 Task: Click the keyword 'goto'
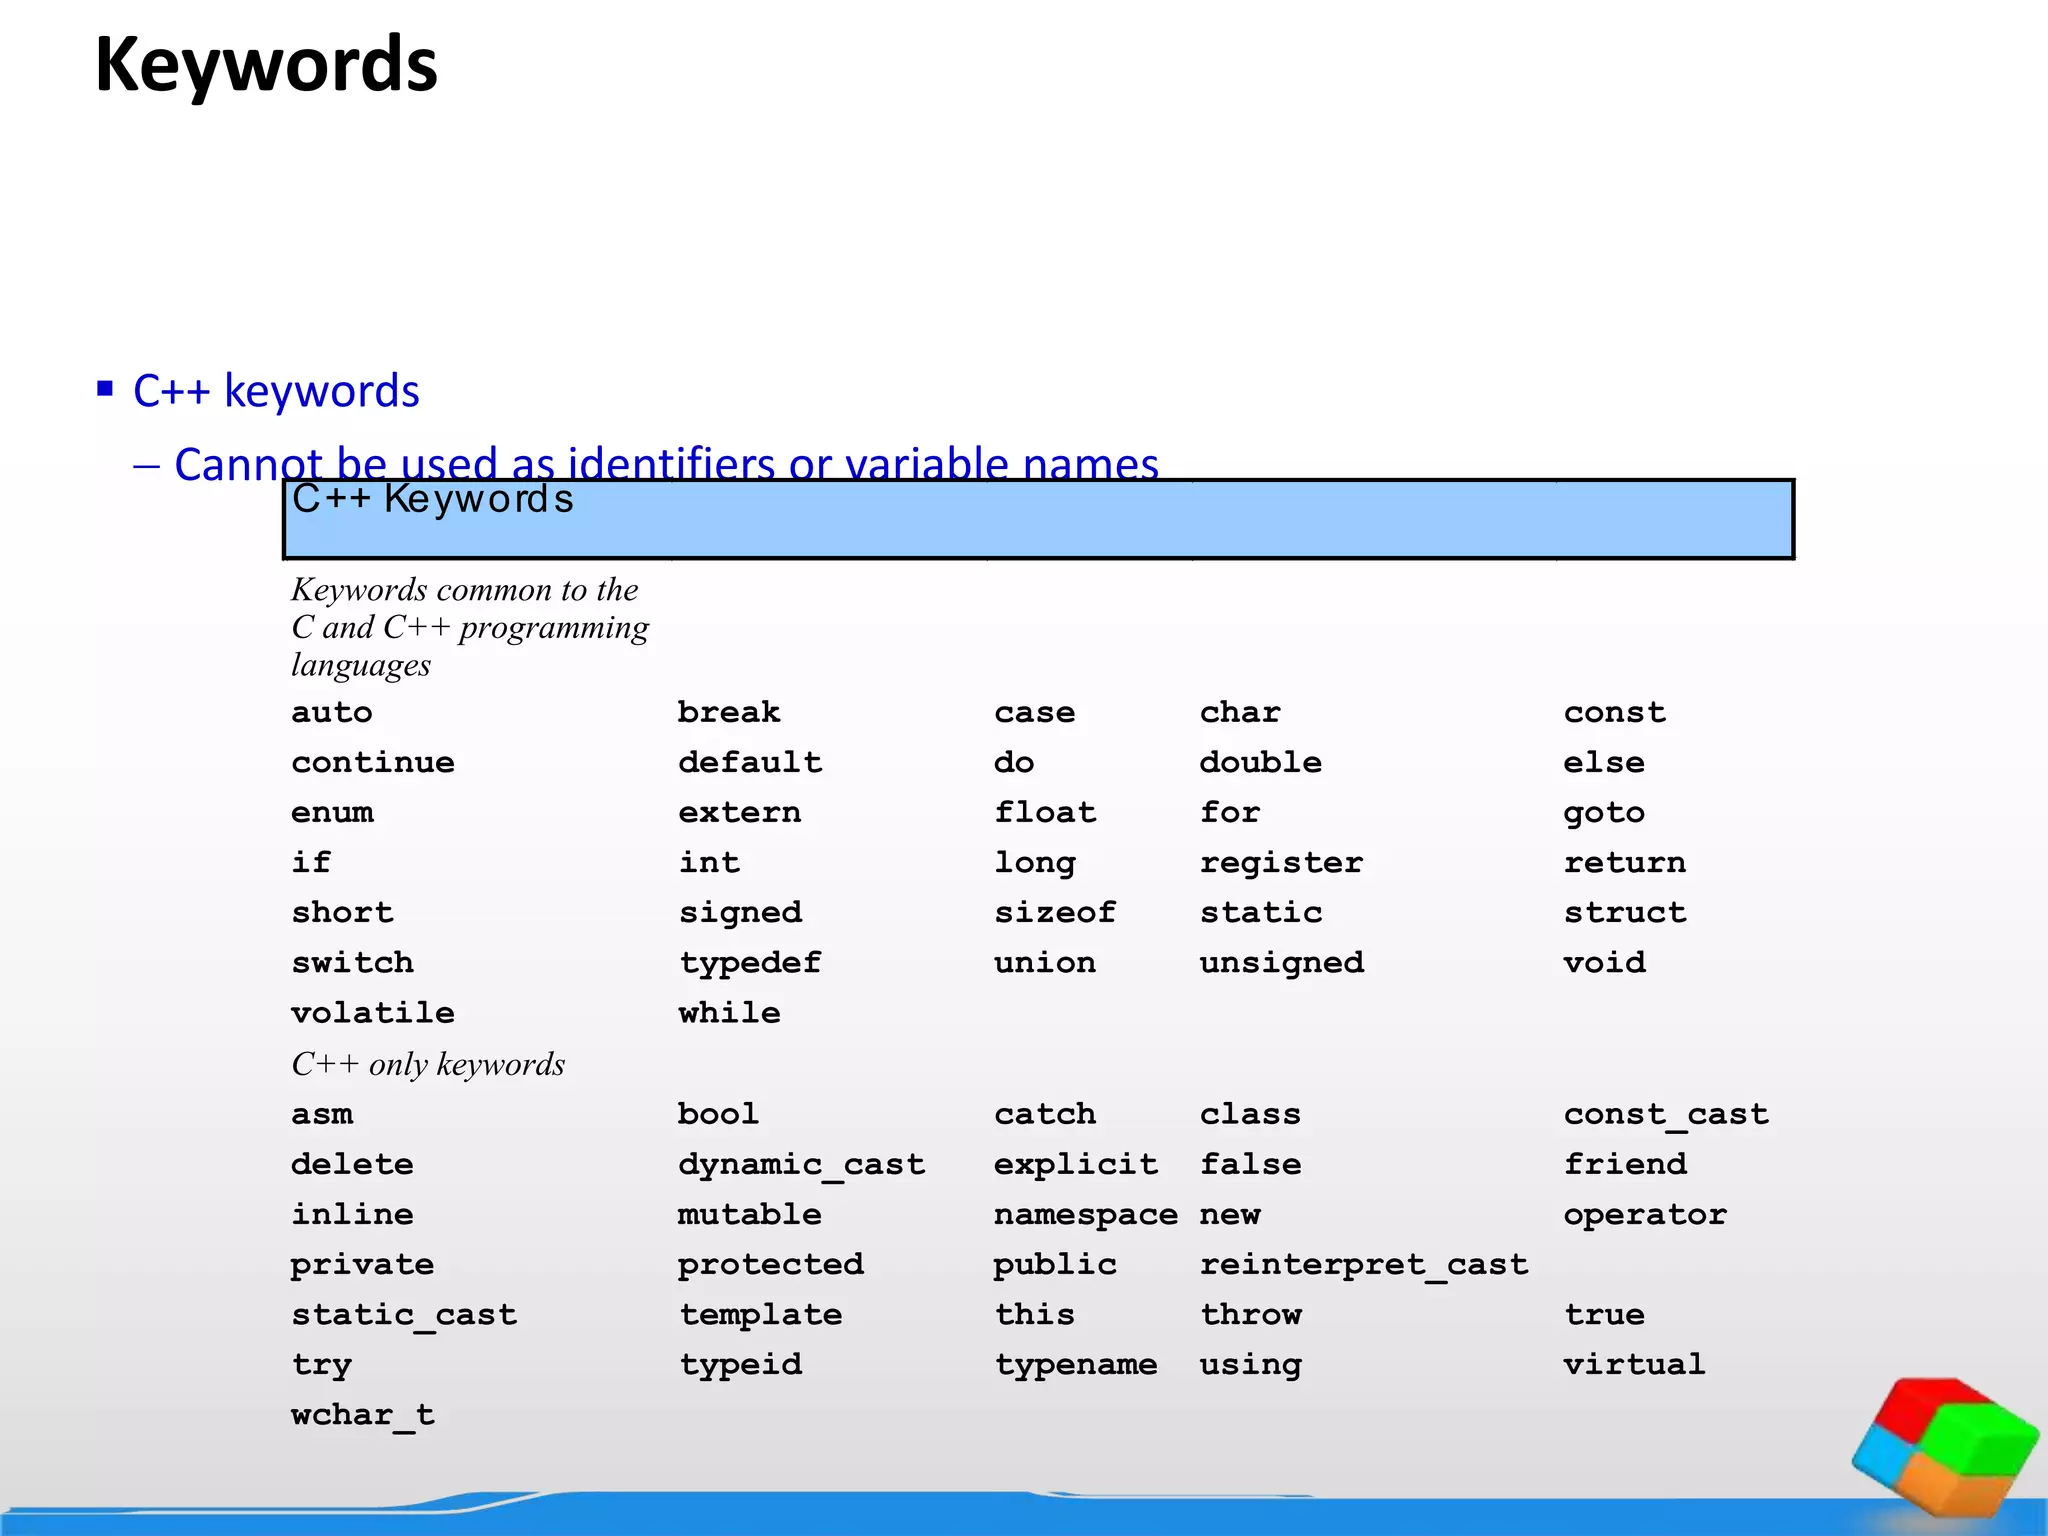(x=1604, y=814)
